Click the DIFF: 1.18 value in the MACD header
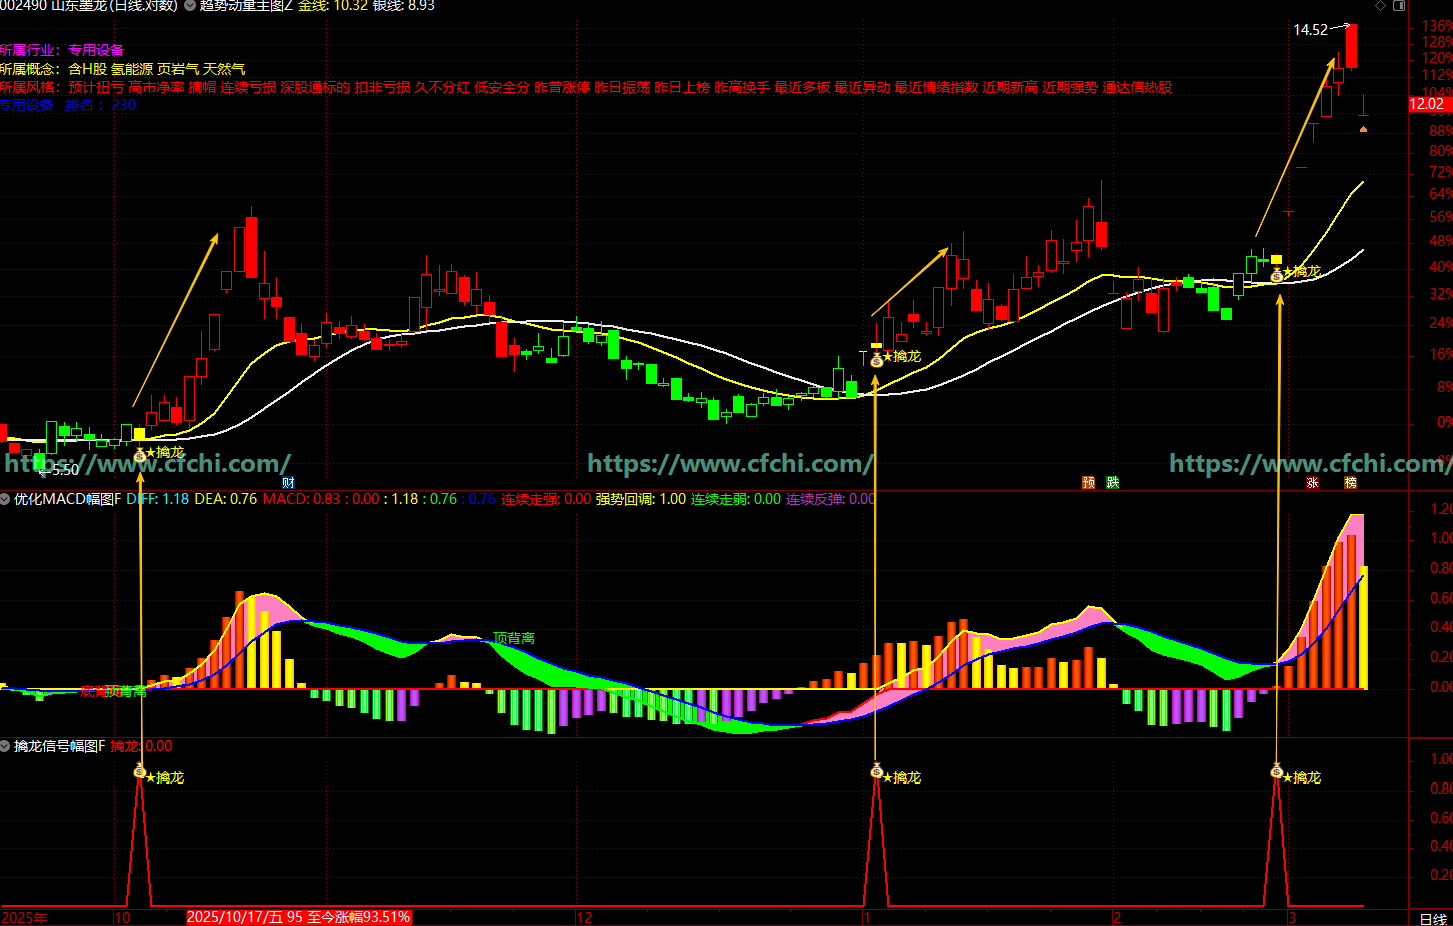This screenshot has height=926, width=1453. point(158,499)
